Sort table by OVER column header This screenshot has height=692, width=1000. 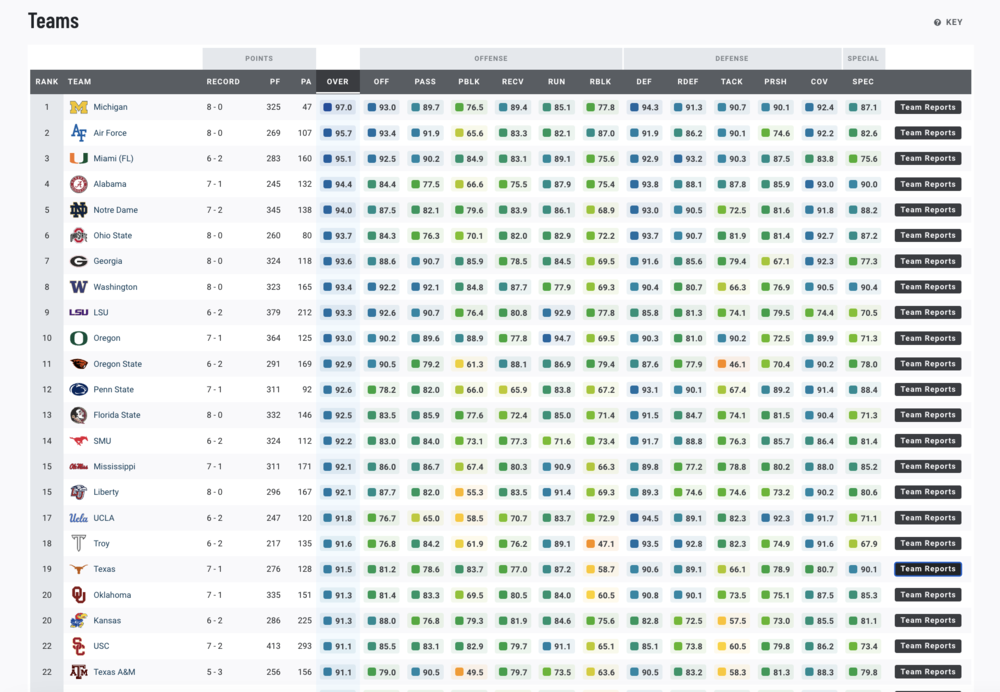pos(338,82)
